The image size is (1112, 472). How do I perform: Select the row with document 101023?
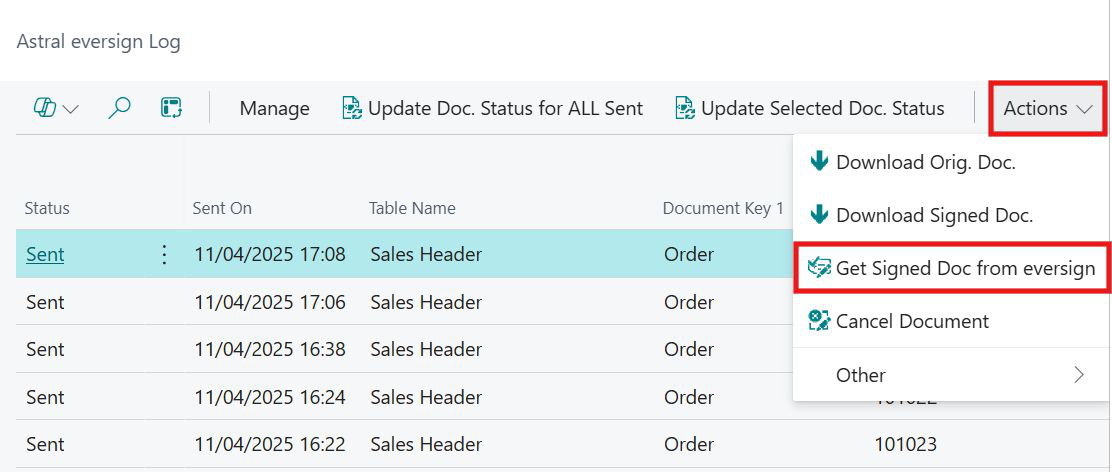coord(905,444)
